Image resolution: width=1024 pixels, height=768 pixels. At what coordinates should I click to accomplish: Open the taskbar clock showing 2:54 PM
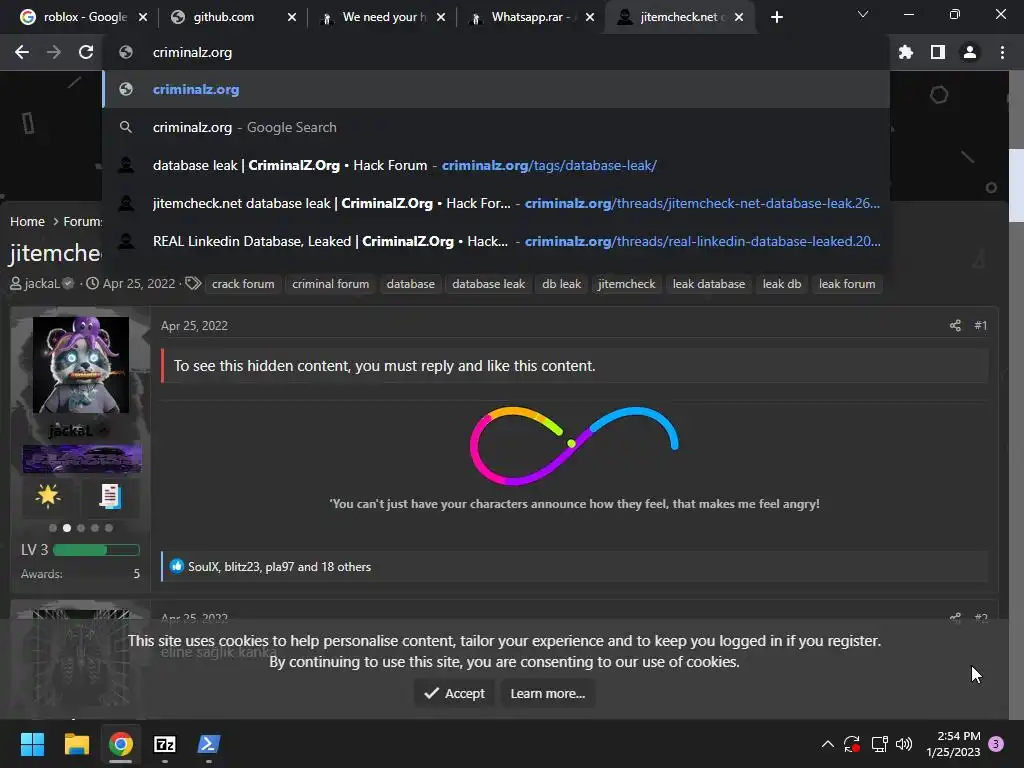(953, 744)
